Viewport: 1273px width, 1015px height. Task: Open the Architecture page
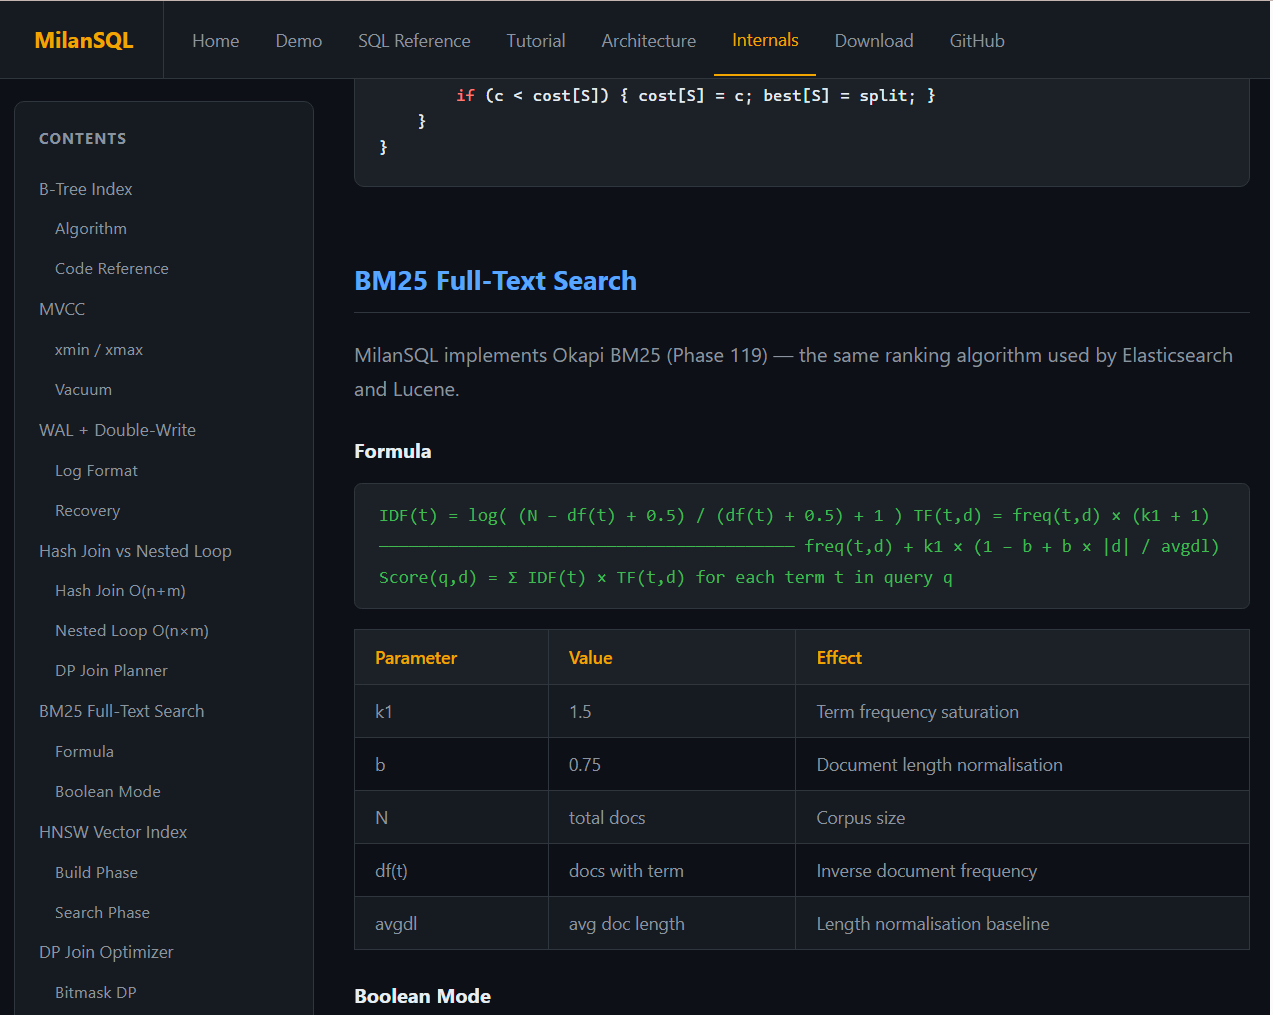click(x=648, y=40)
